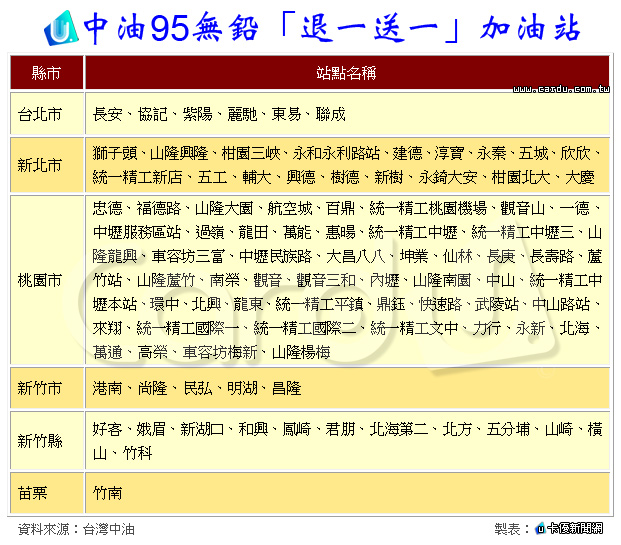
Task: Click 統一精工新店 station name
Action: click(x=137, y=177)
